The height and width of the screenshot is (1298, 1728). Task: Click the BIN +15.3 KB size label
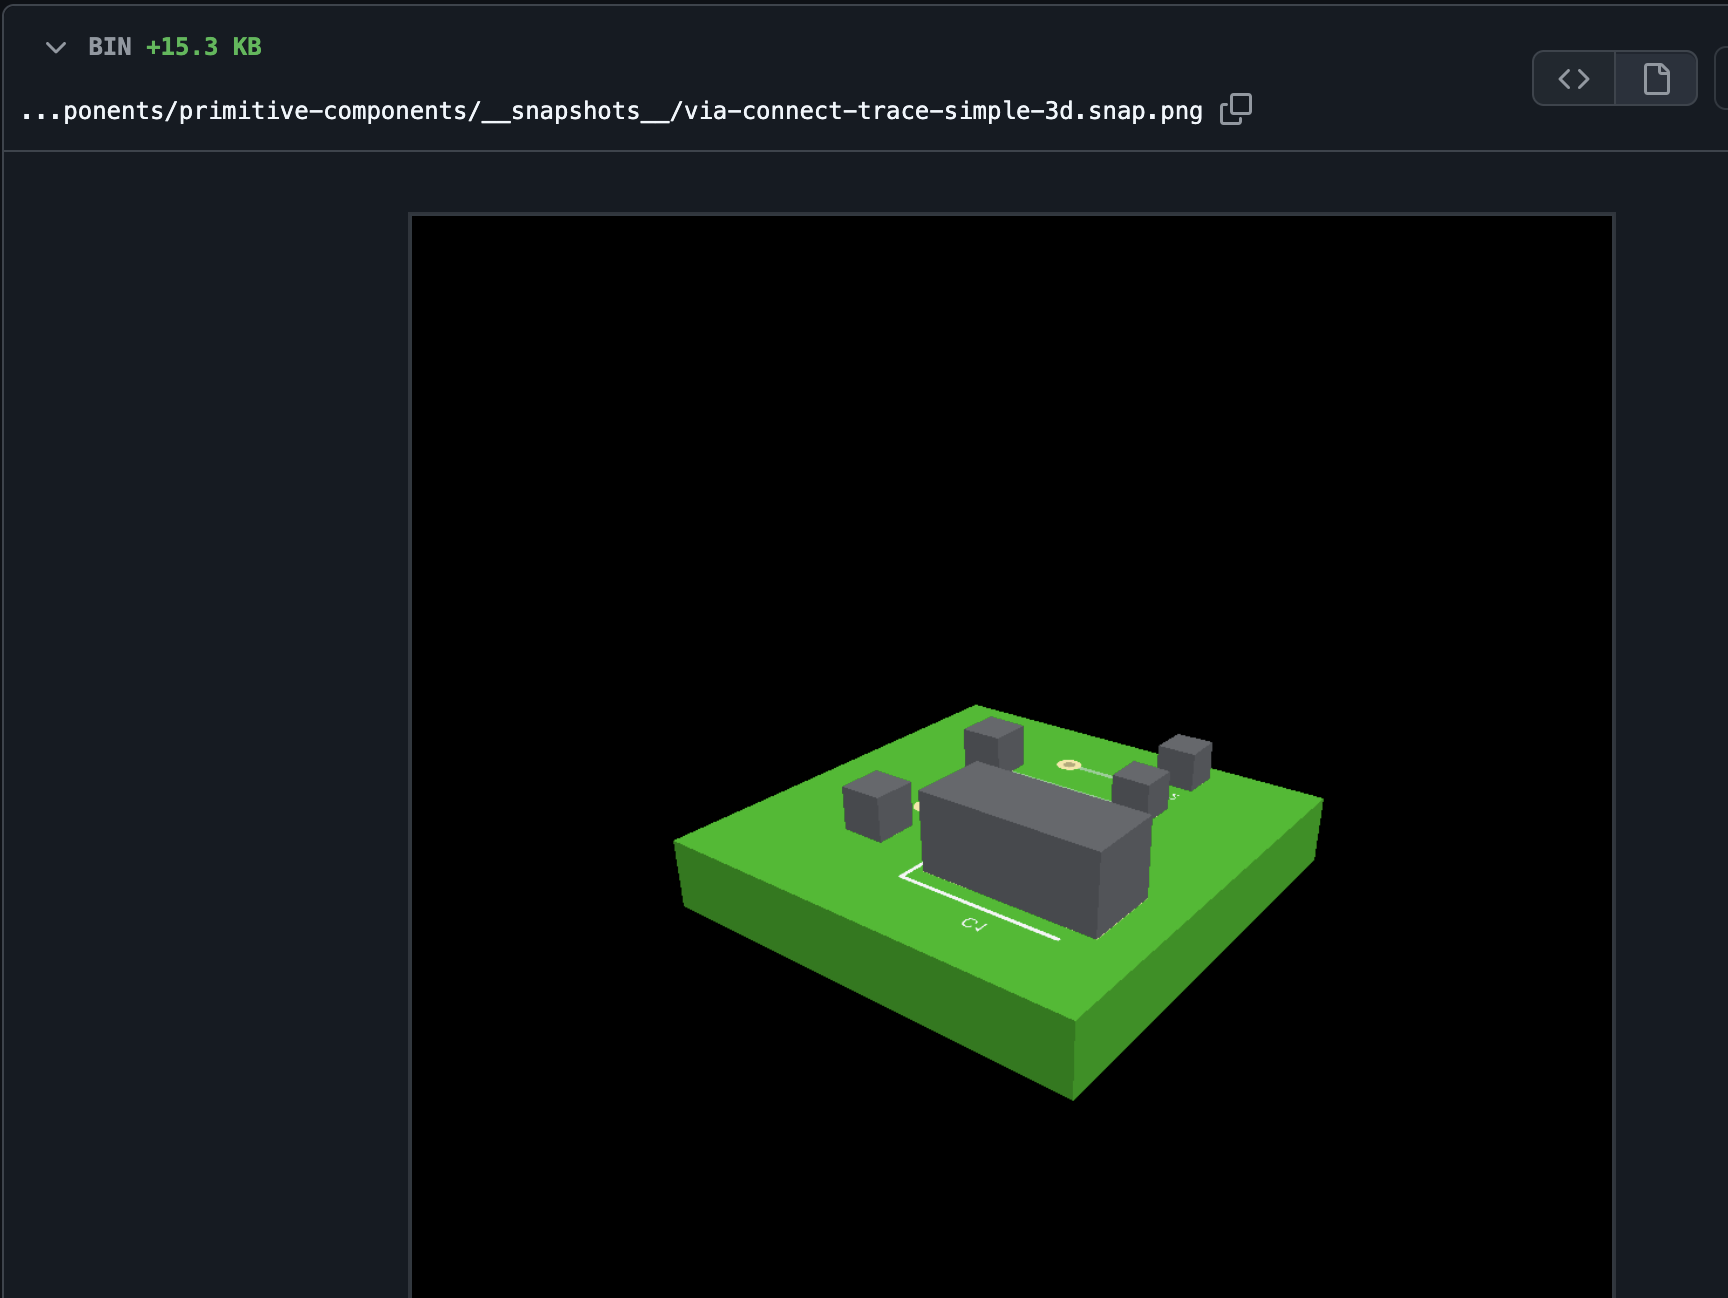[175, 47]
